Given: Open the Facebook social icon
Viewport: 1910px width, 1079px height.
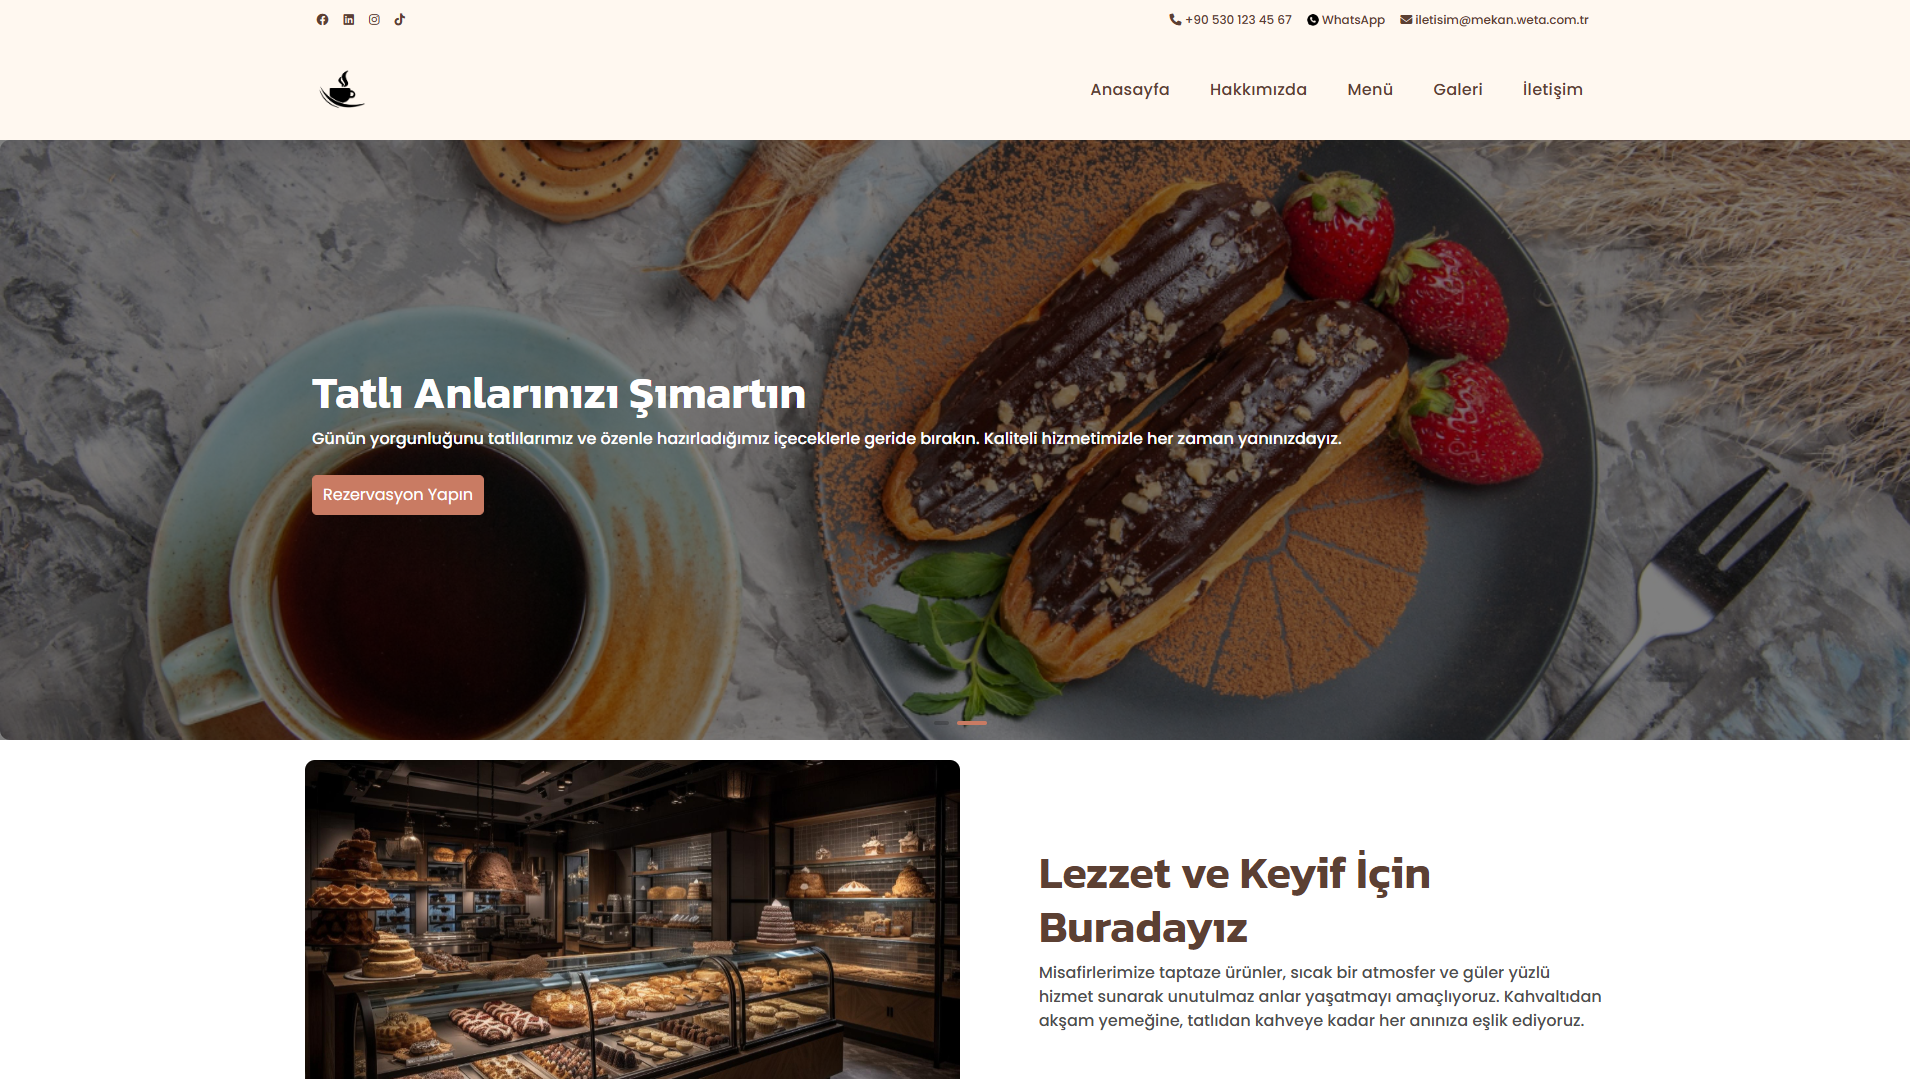Looking at the screenshot, I should (x=322, y=19).
